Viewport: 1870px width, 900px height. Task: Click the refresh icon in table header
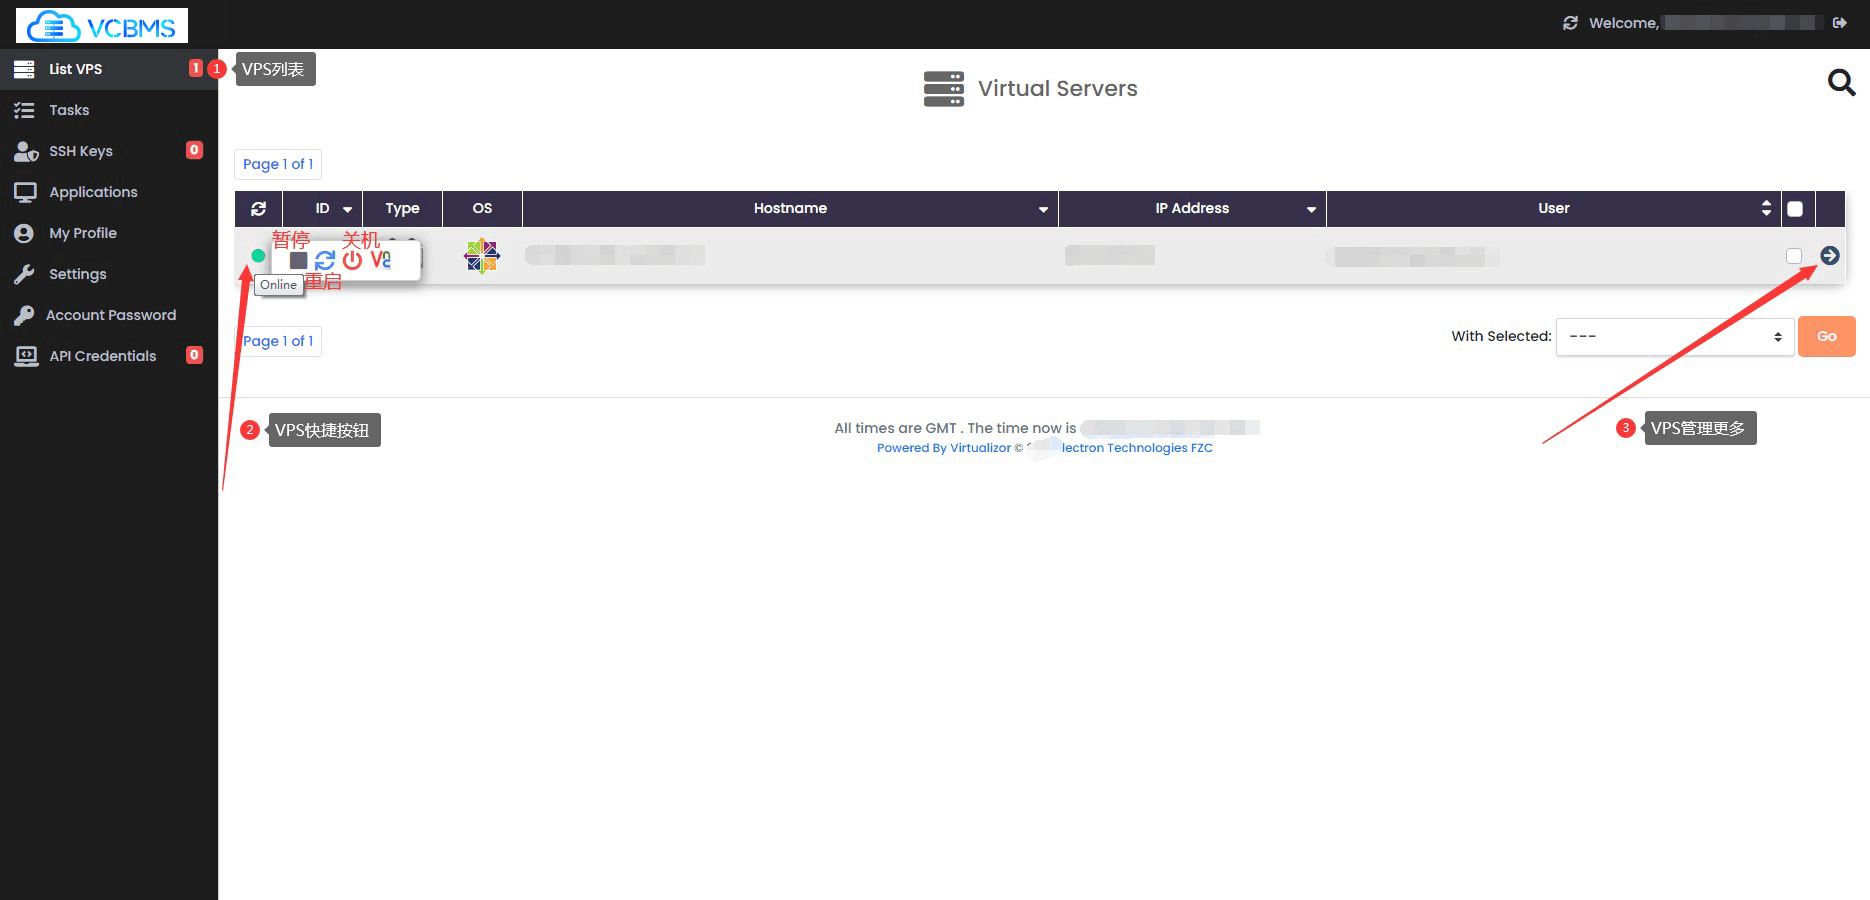click(259, 208)
